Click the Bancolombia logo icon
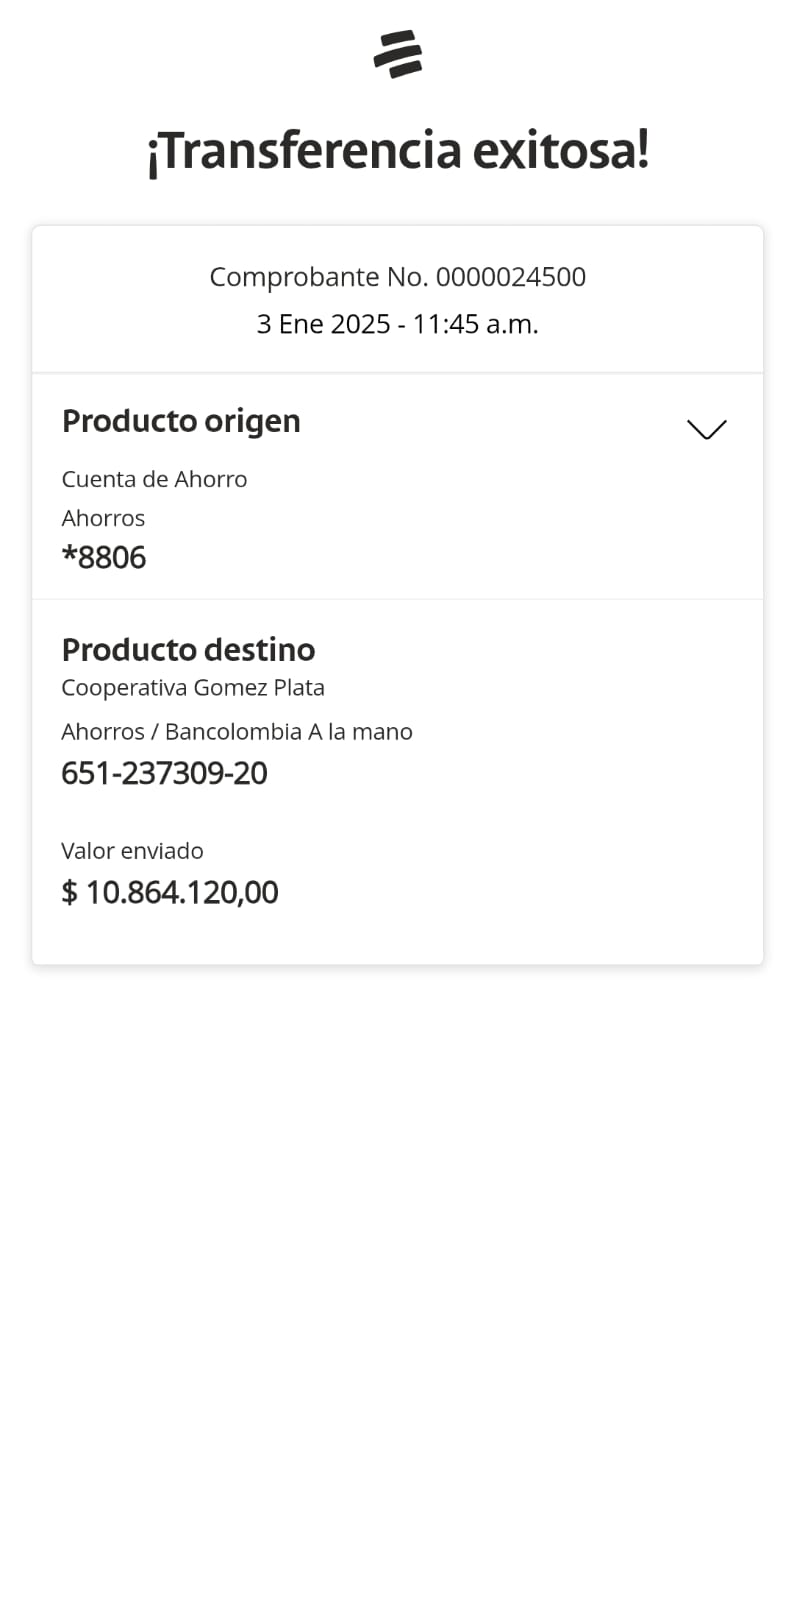Viewport: 794px width, 1600px height. coord(398,54)
